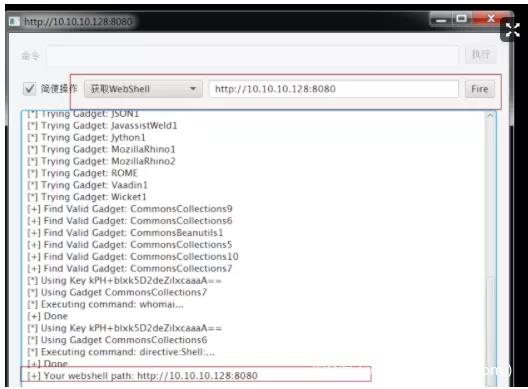Image resolution: width=528 pixels, height=389 pixels.
Task: Maximize the window
Action: click(462, 19)
